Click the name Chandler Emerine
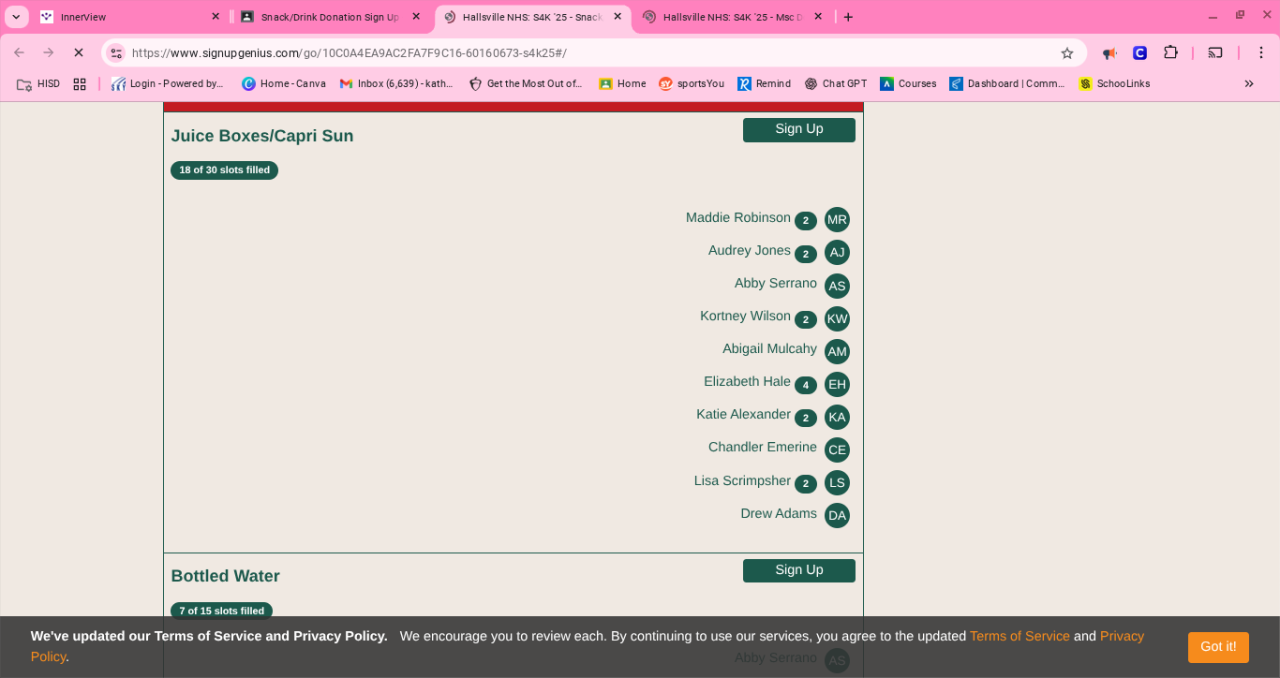This screenshot has height=678, width=1280. 762,447
